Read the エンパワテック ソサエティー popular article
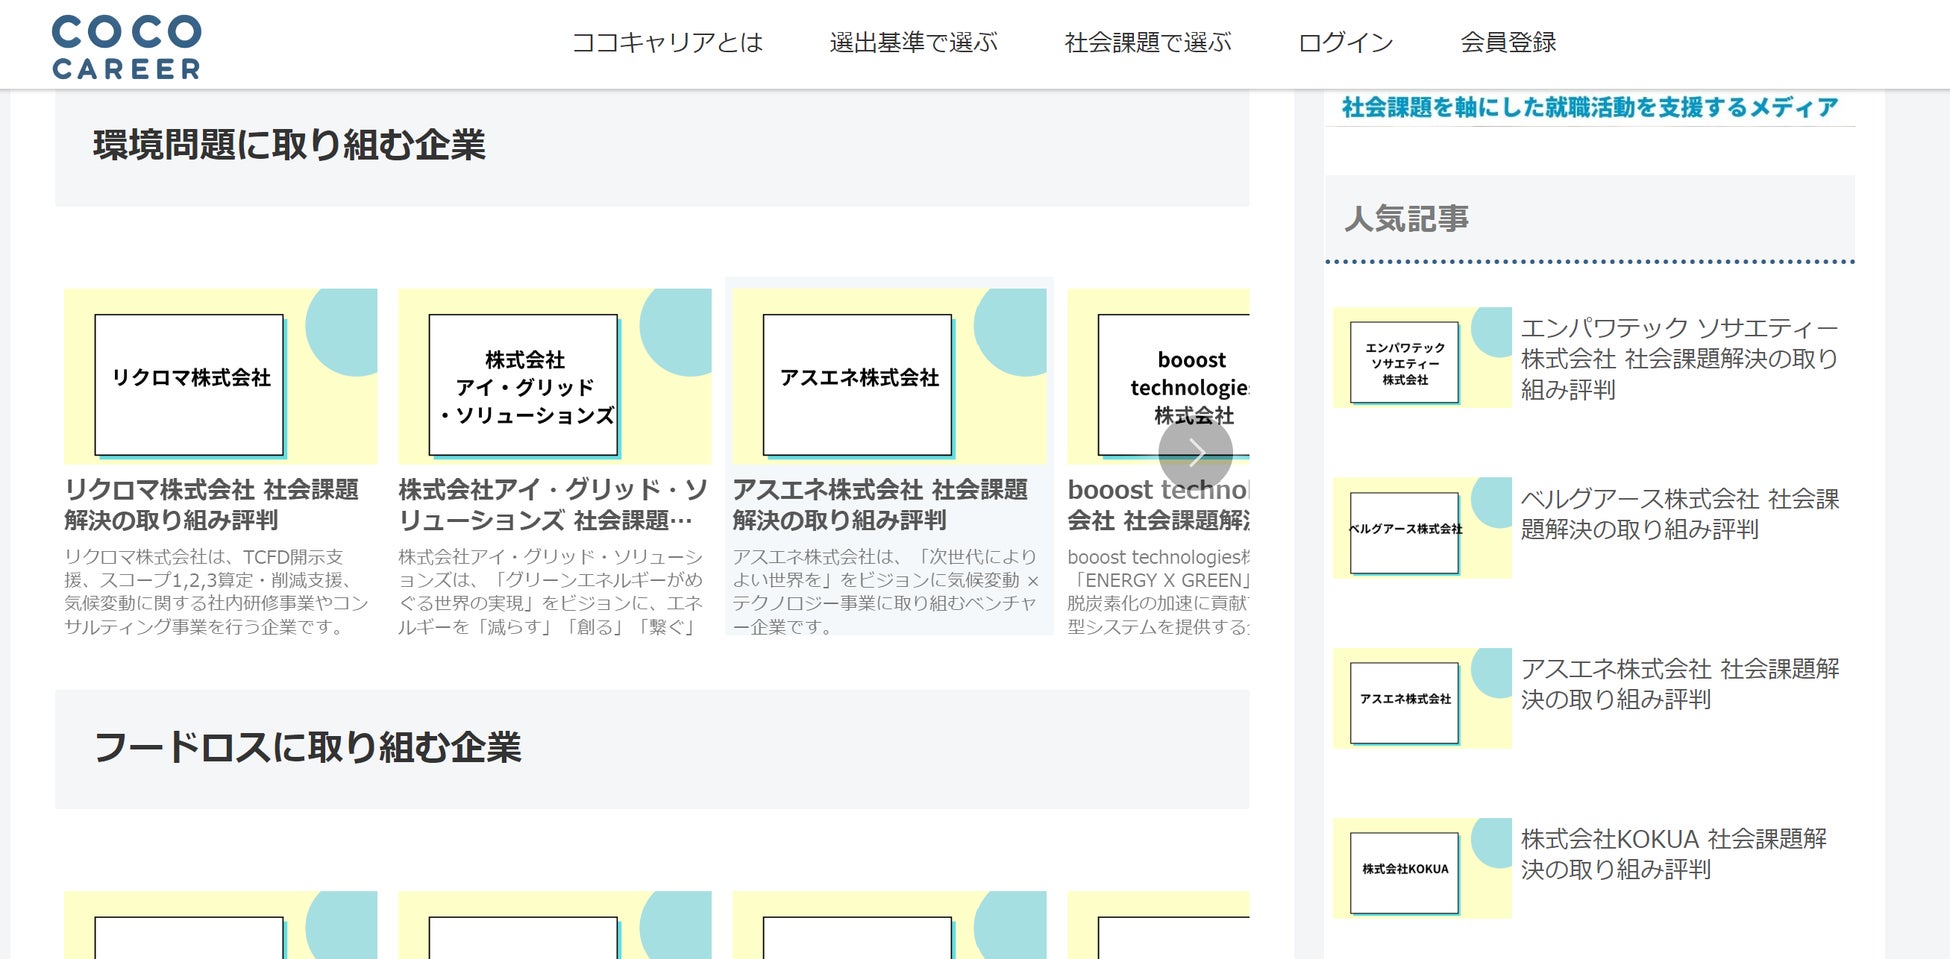This screenshot has width=1950, height=959. (1680, 358)
